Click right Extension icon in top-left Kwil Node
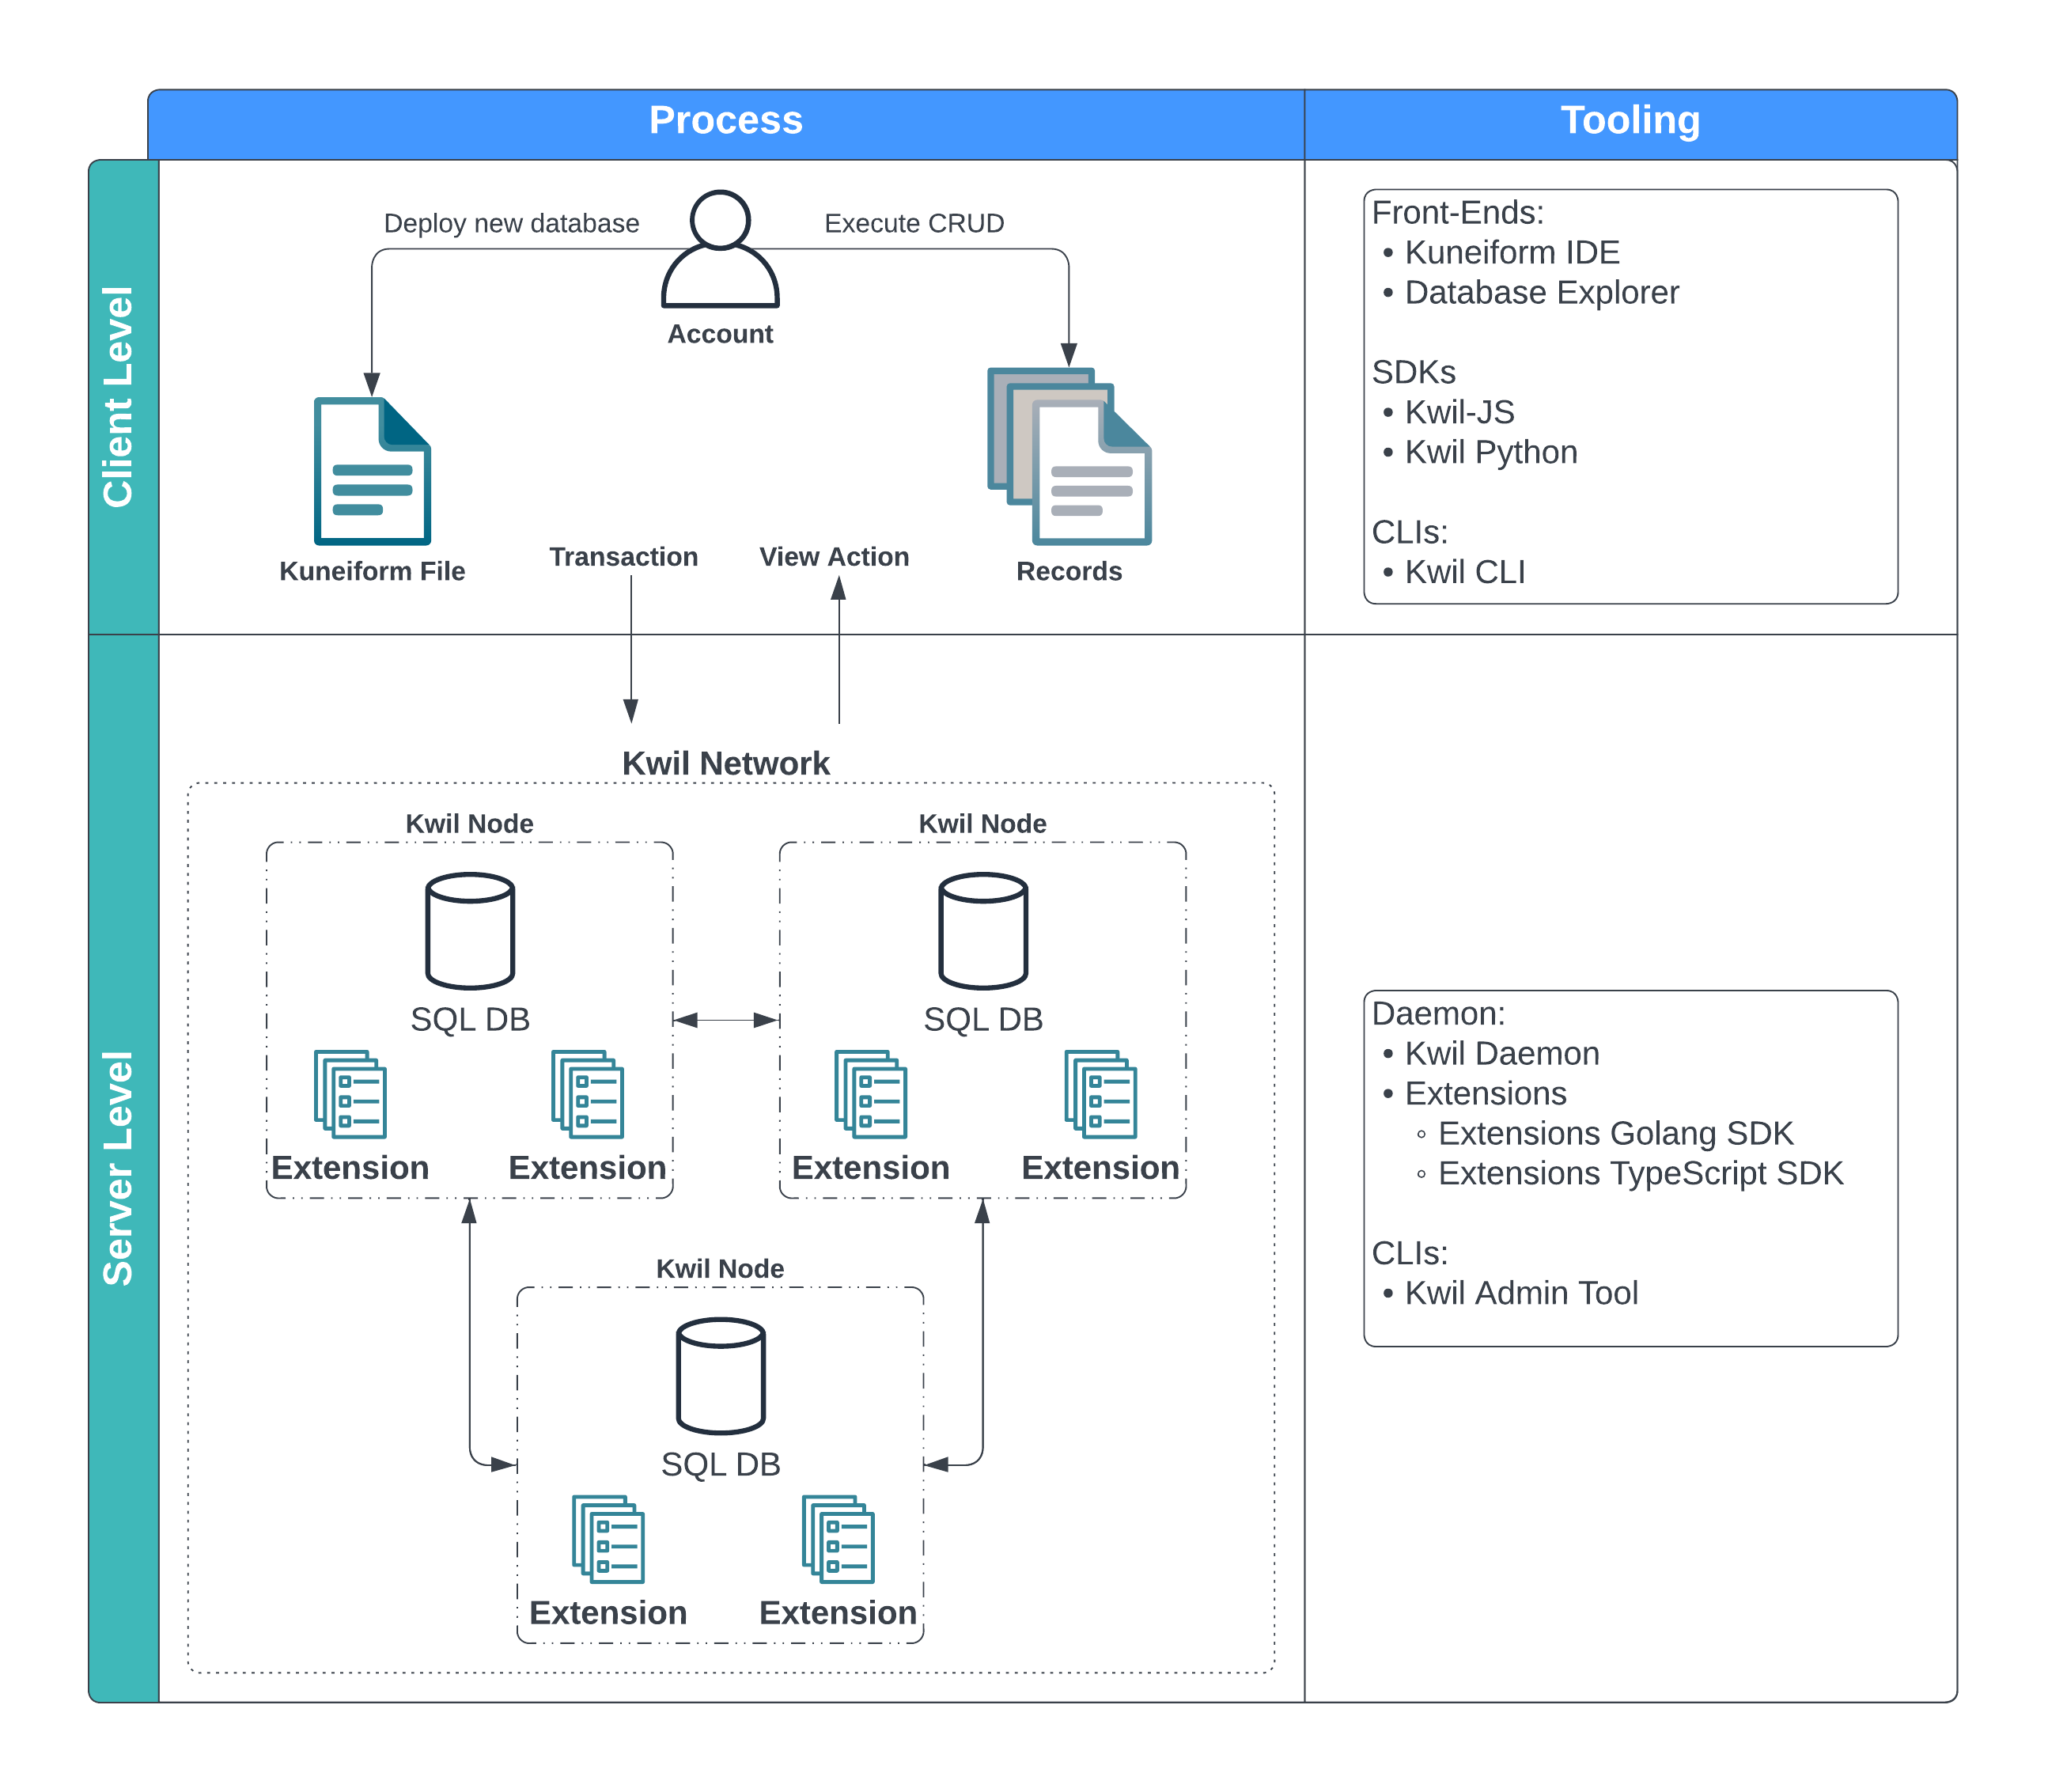Viewport: 2048px width, 1792px height. pyautogui.click(x=587, y=1094)
